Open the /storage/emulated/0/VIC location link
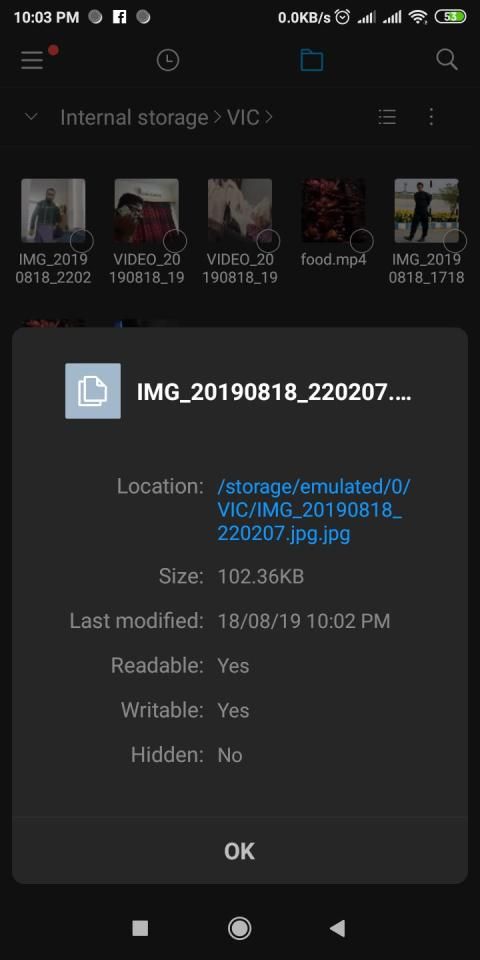The height and width of the screenshot is (960, 480). click(314, 510)
